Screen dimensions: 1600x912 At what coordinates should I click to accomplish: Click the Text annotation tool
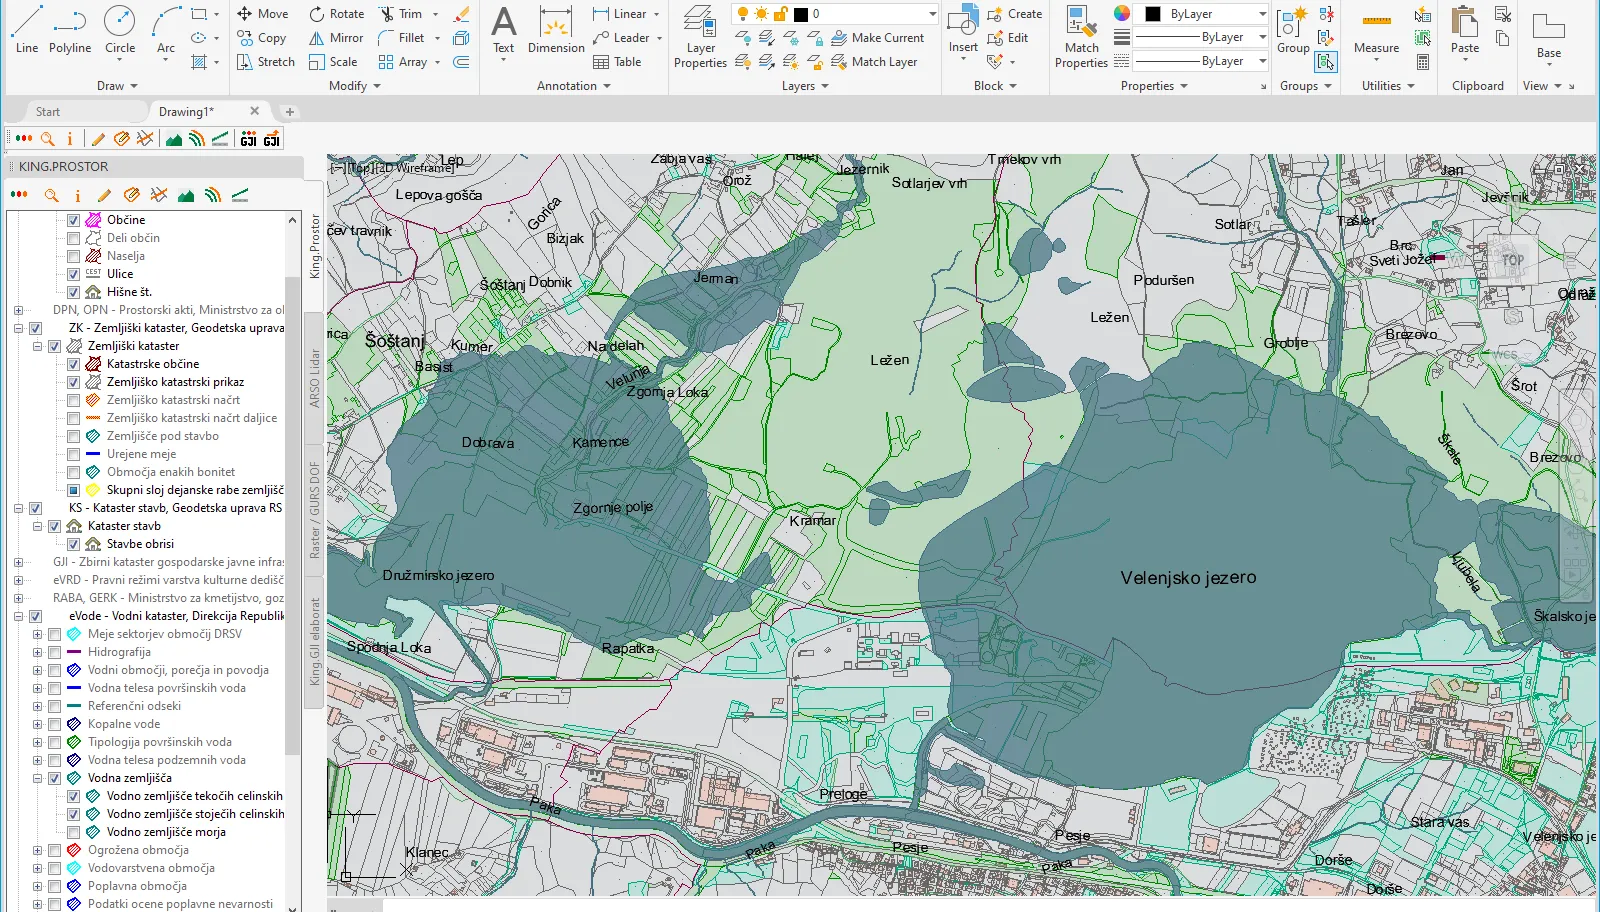pos(504,29)
